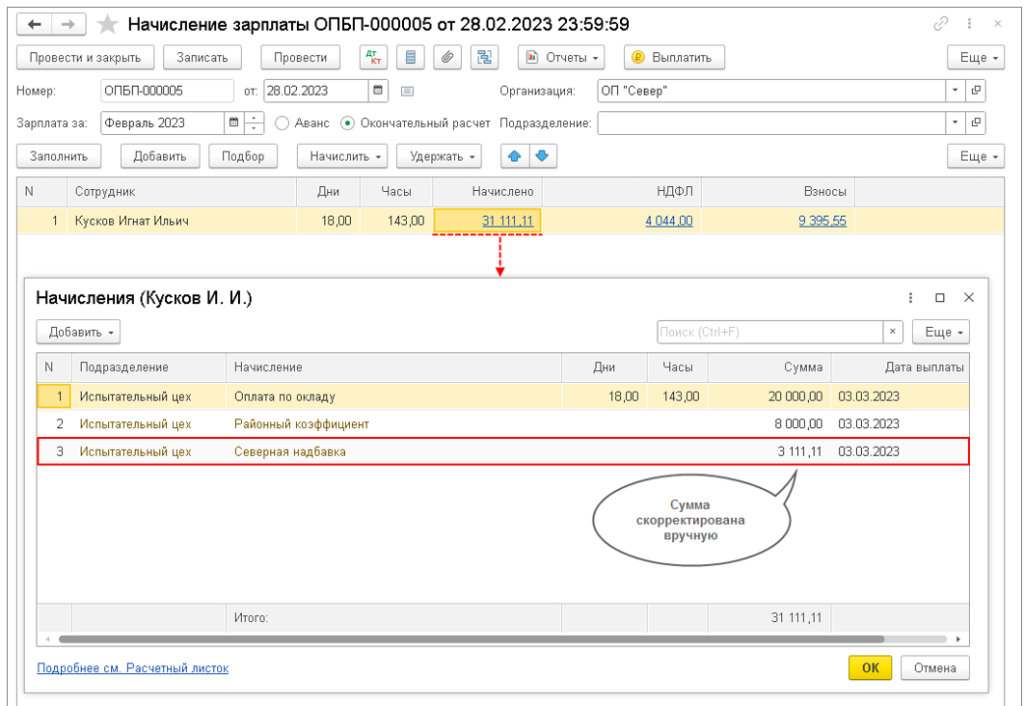Expand the Организация dropdown list
Image resolution: width=1024 pixels, height=706 pixels.
tap(955, 91)
